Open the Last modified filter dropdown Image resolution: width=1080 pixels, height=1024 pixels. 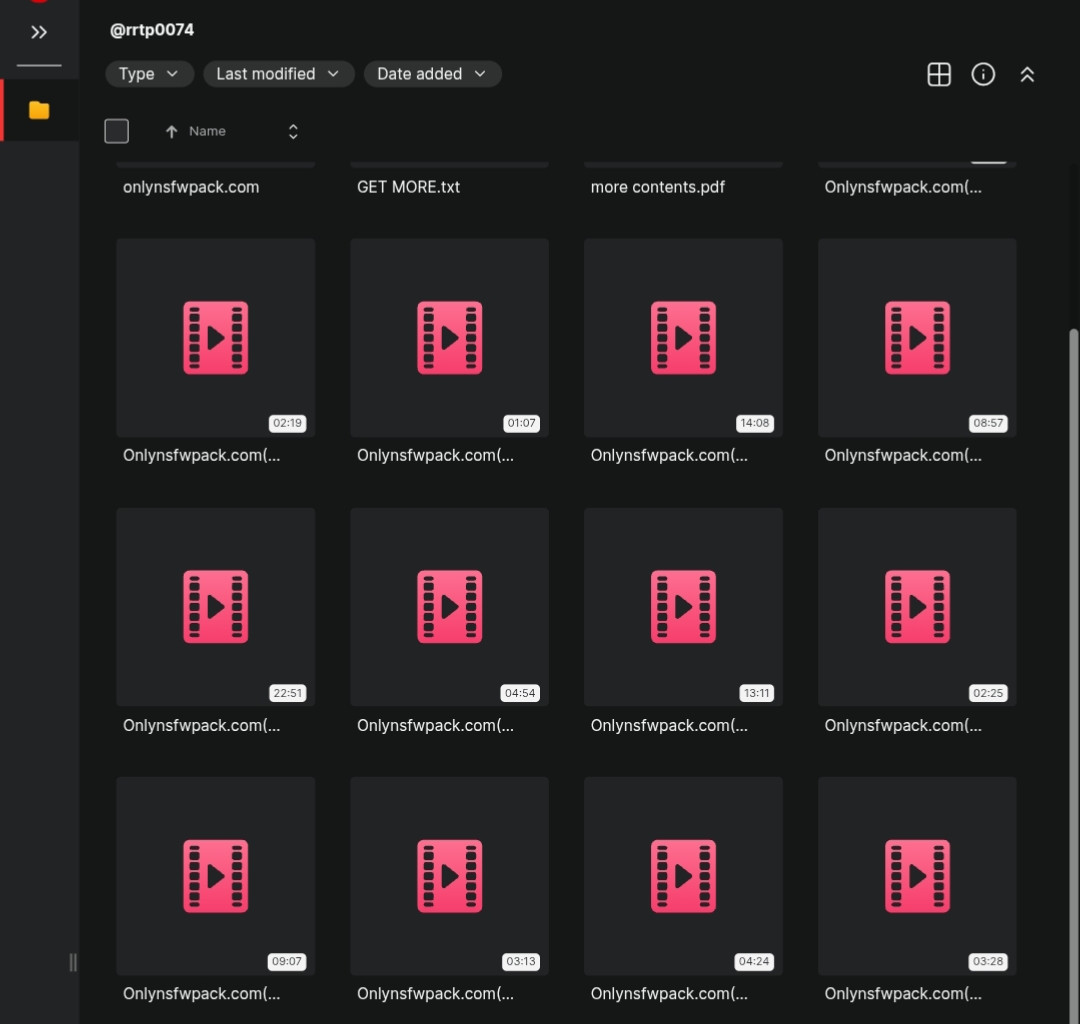(278, 74)
